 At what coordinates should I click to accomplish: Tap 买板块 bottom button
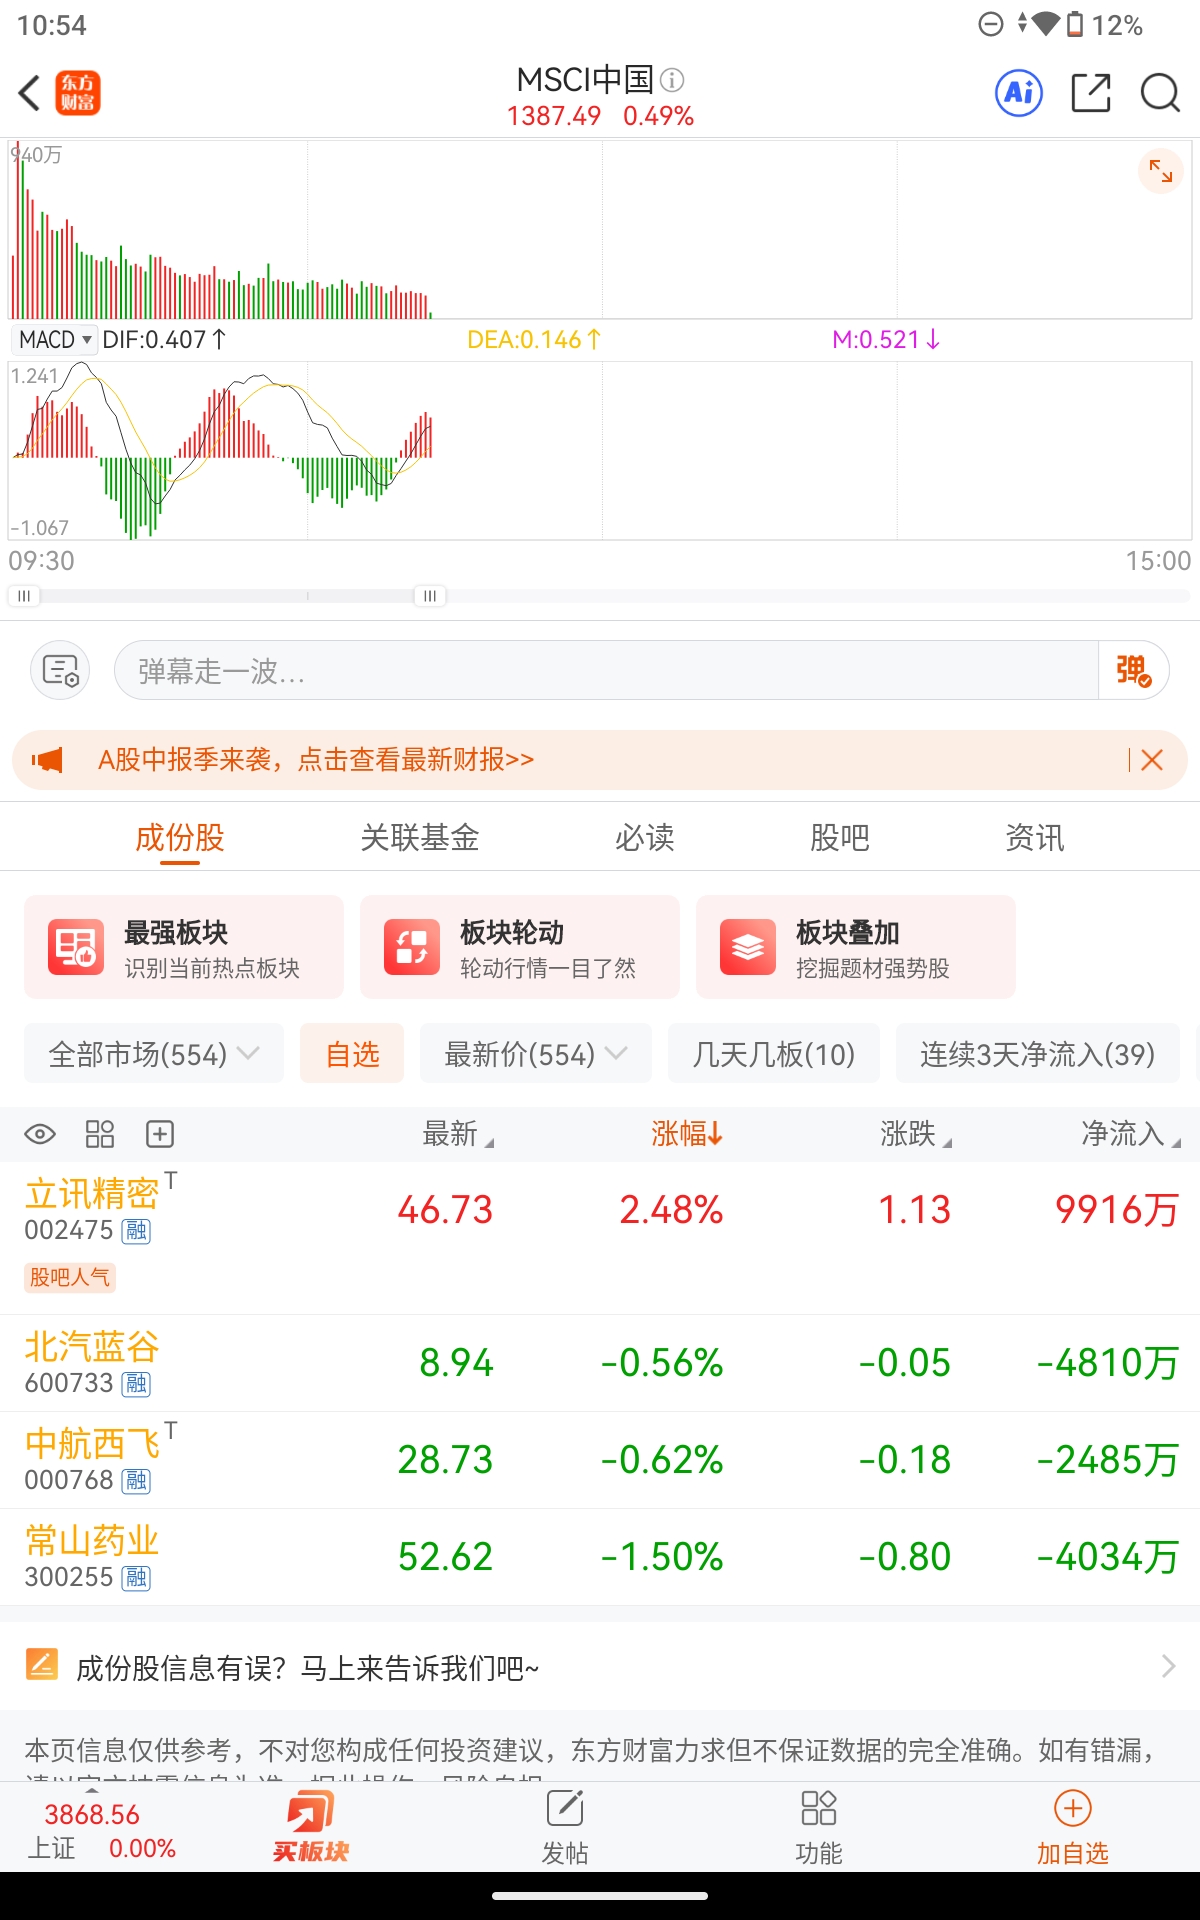(310, 1828)
